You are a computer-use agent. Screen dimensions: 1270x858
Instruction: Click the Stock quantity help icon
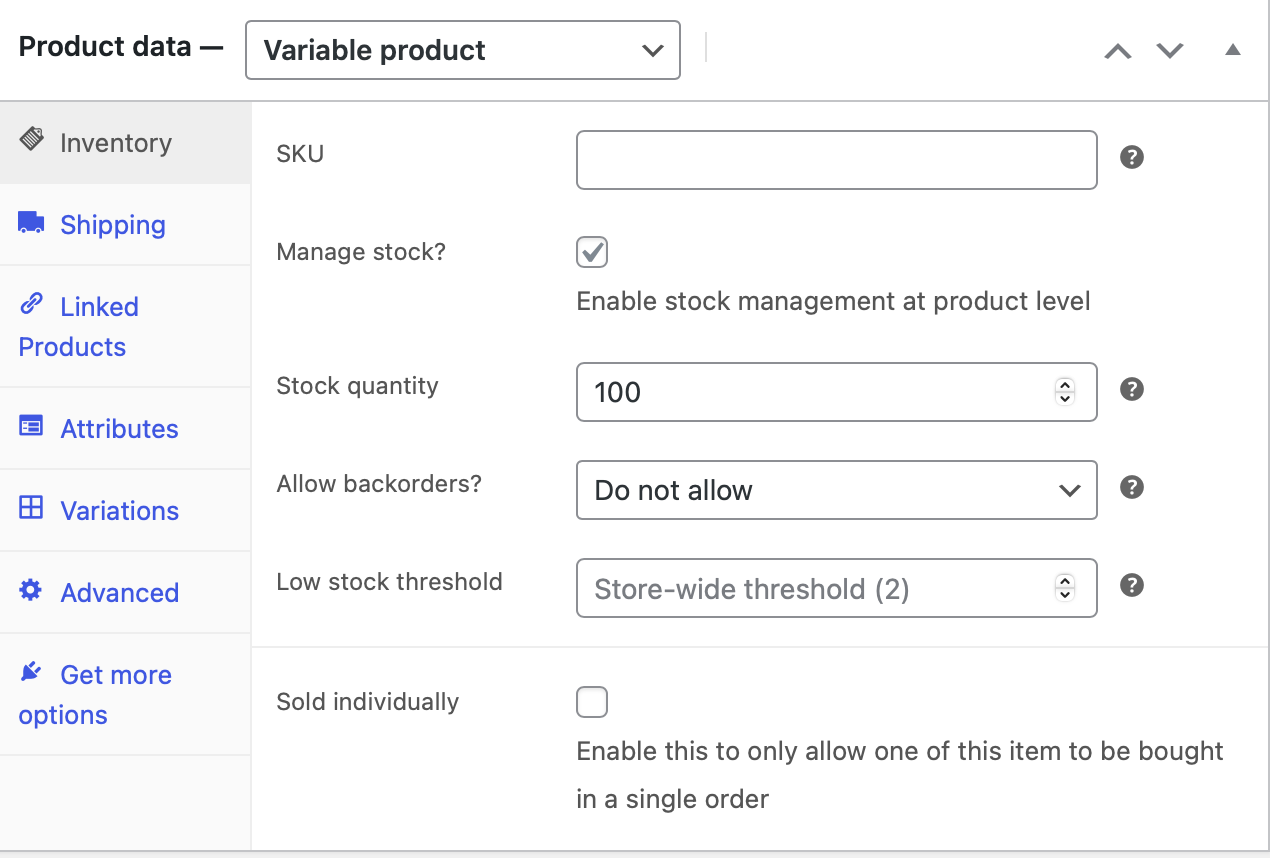(x=1132, y=389)
